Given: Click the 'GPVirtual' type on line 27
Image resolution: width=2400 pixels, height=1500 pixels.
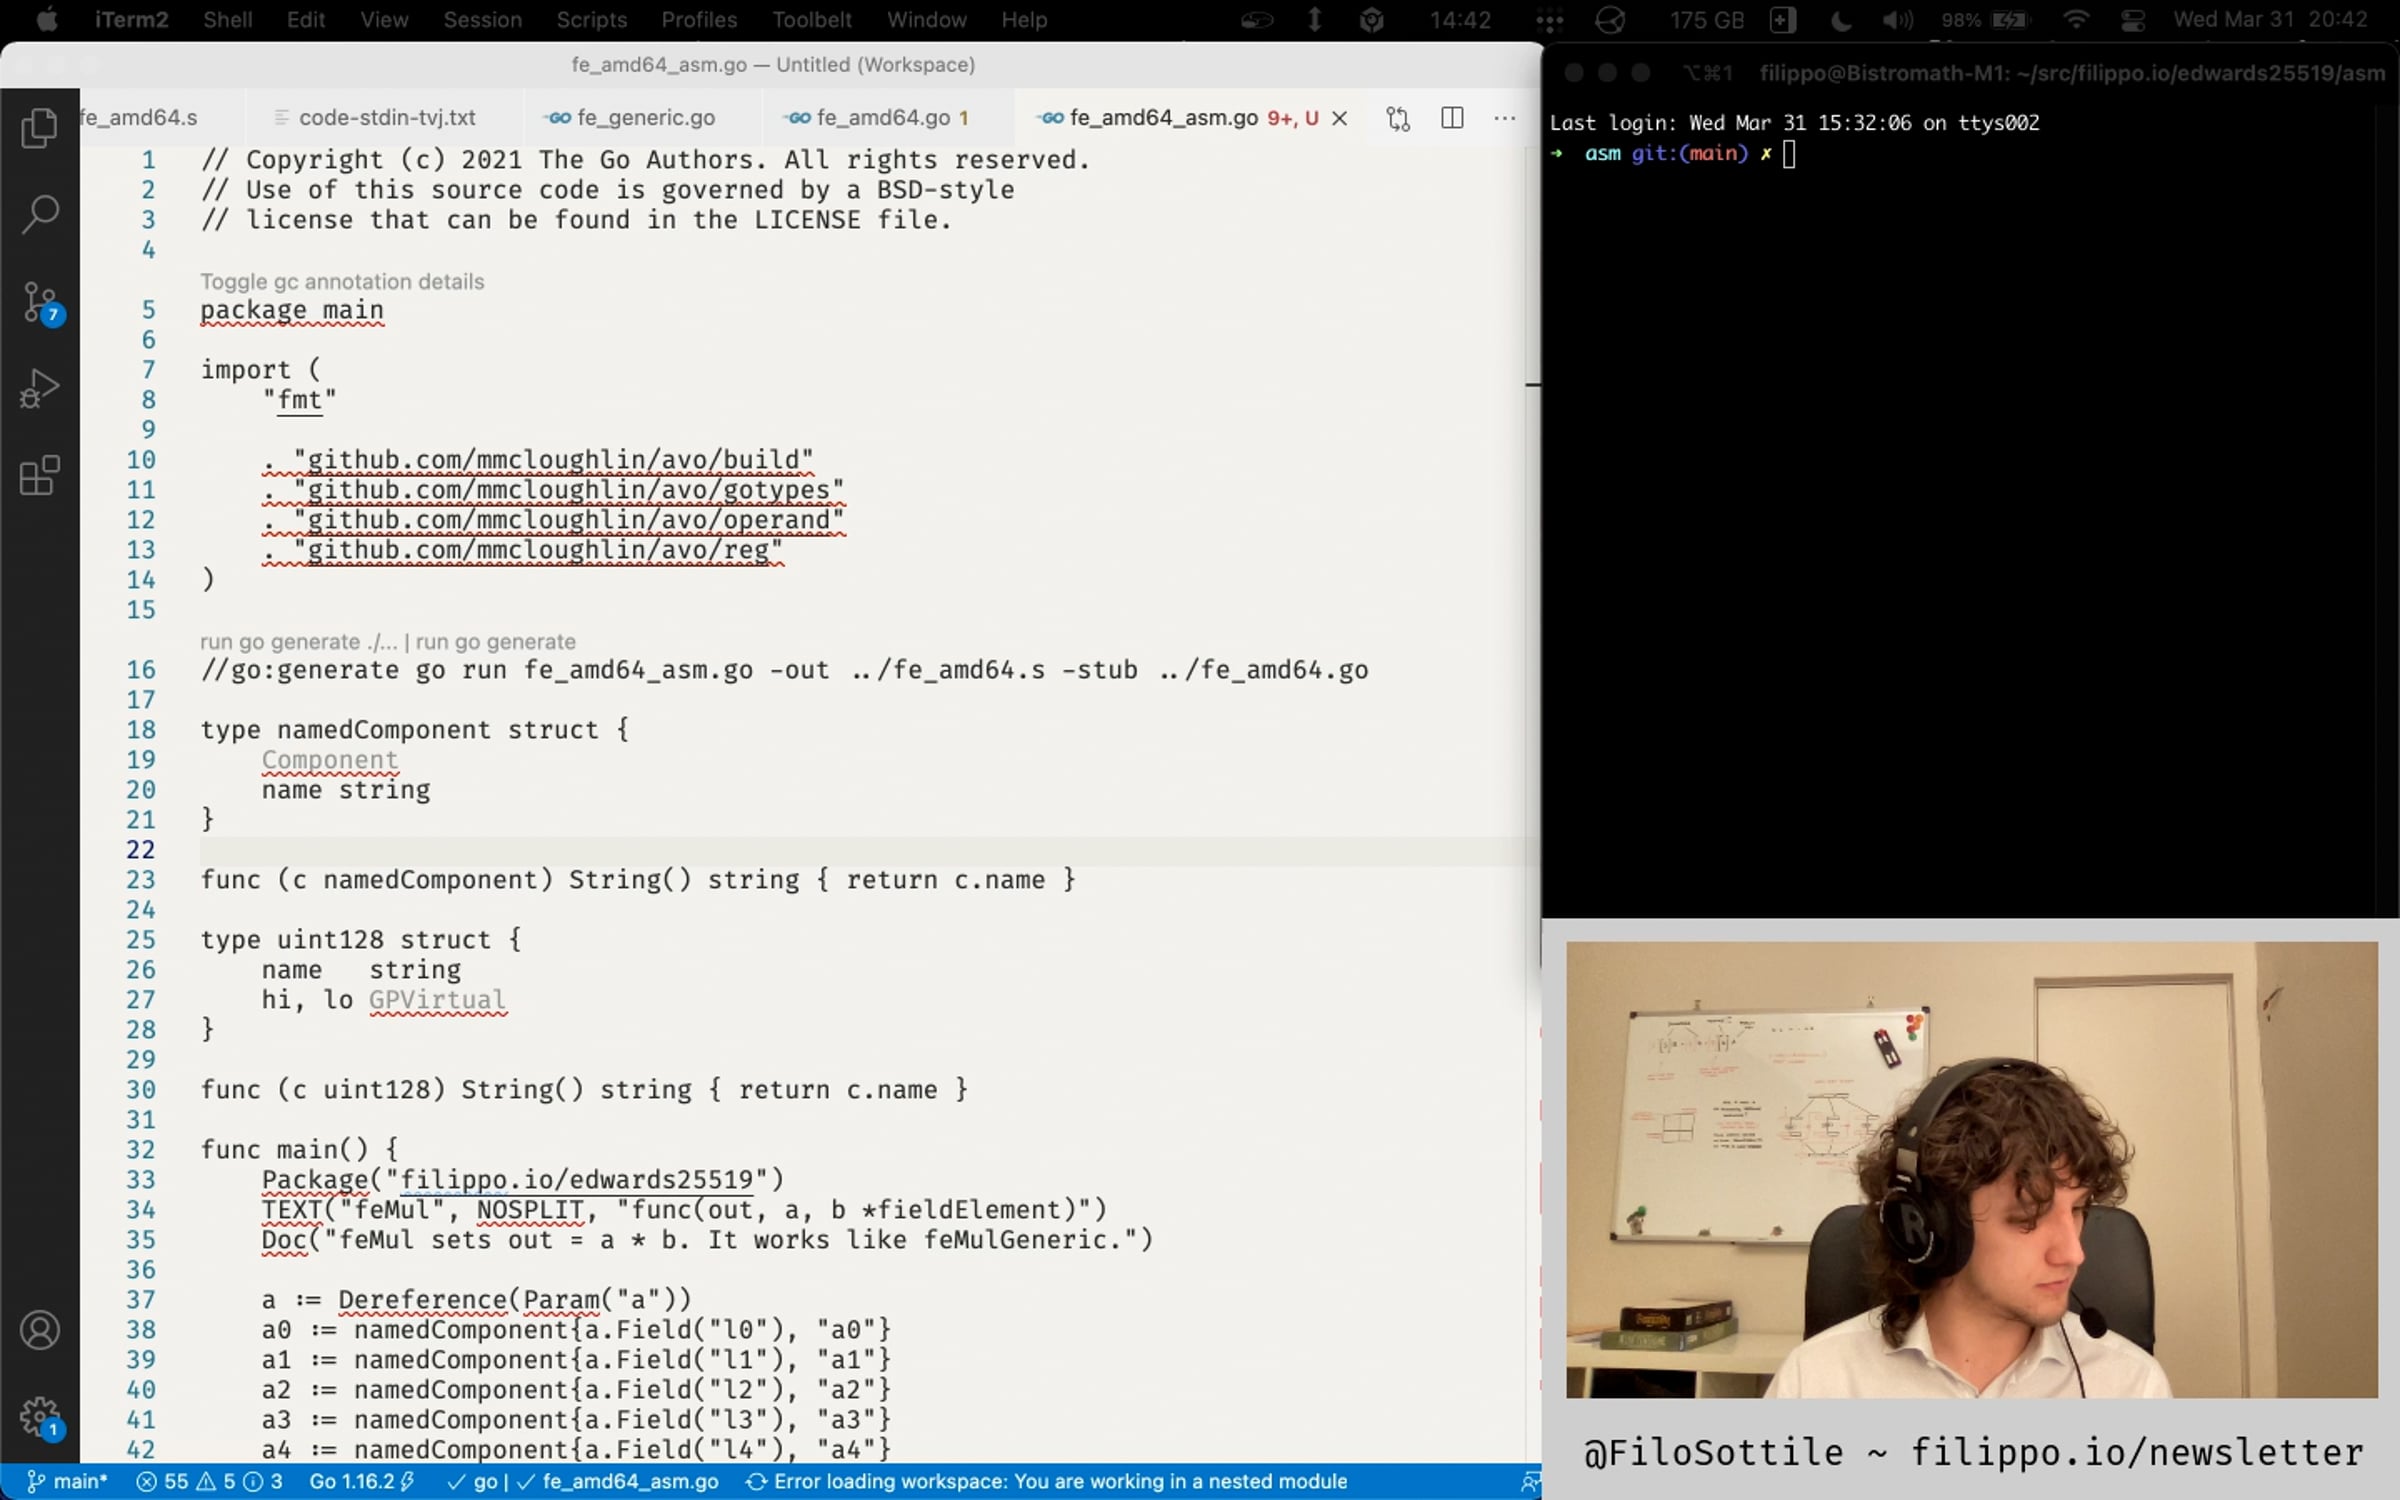Looking at the screenshot, I should (438, 1000).
